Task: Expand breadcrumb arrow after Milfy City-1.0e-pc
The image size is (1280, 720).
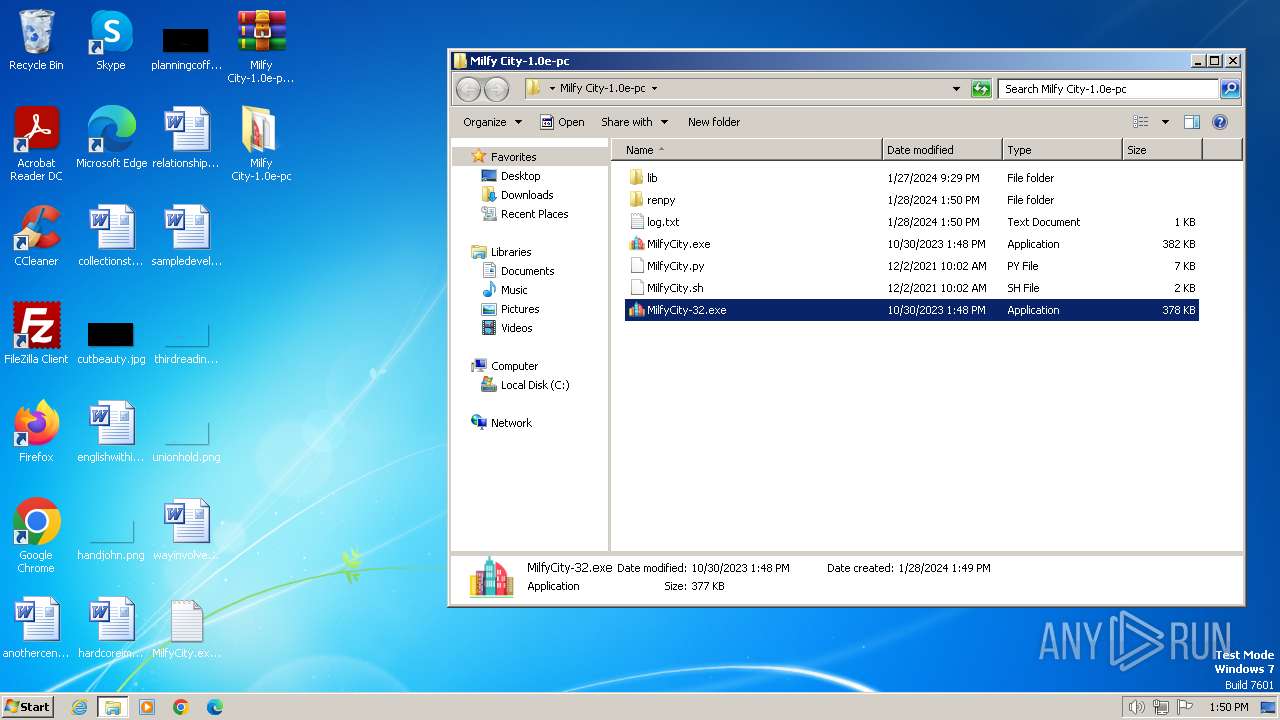Action: coord(655,88)
